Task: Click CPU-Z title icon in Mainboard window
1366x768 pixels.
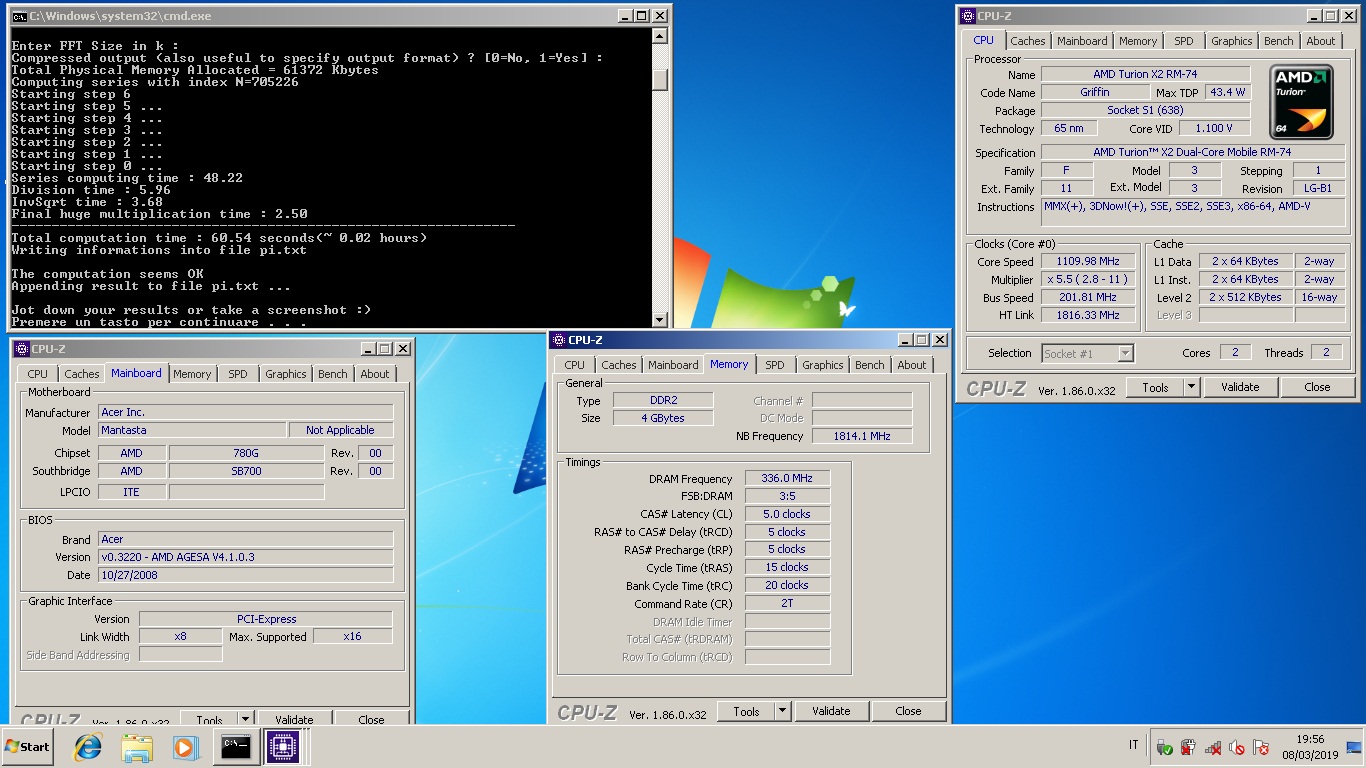Action: (23, 349)
